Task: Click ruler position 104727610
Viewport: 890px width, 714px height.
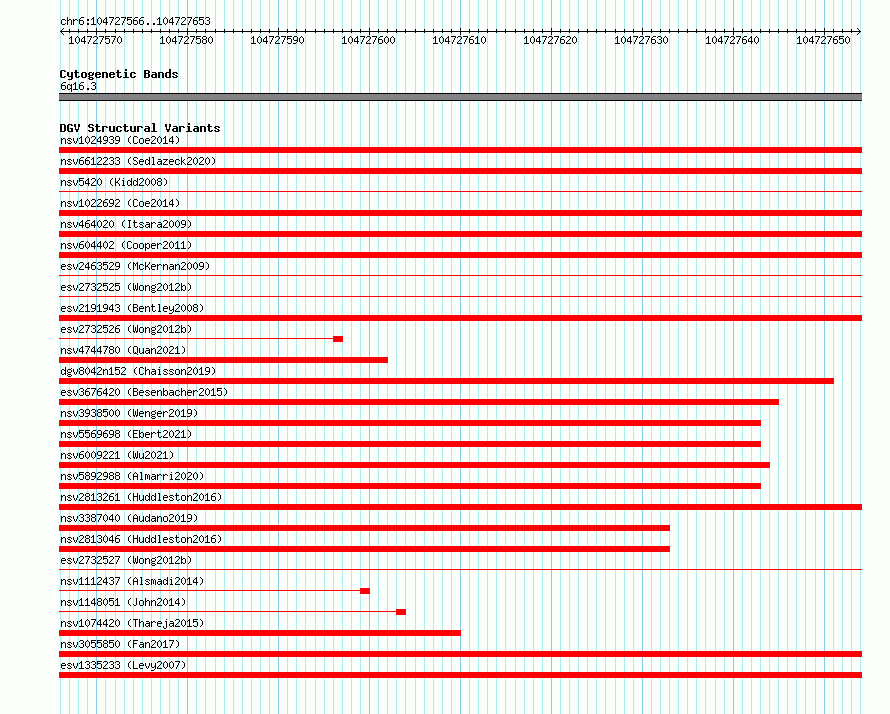Action: (x=459, y=40)
